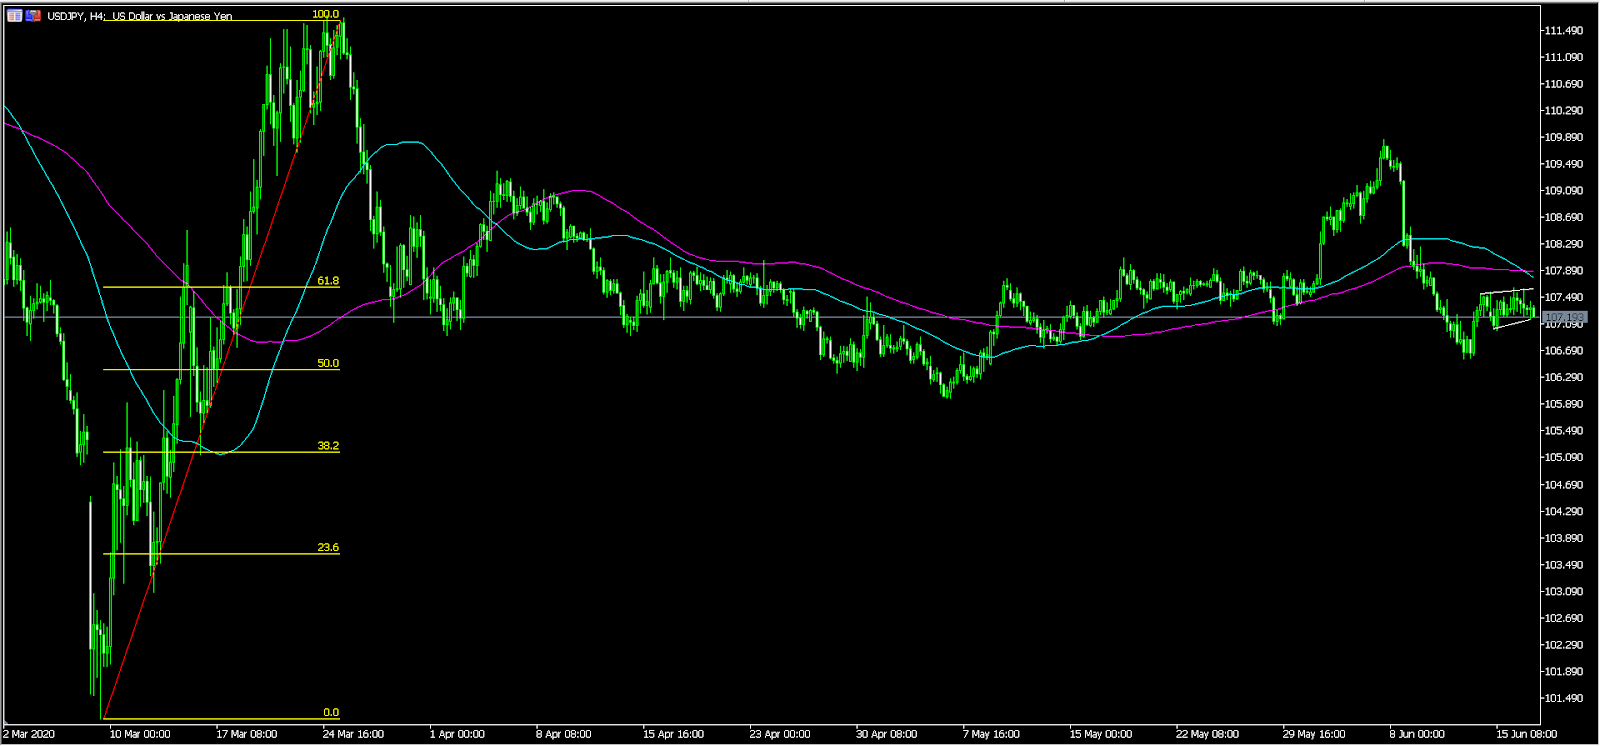
Task: Click the 105.090 price scale label
Action: (x=1563, y=458)
